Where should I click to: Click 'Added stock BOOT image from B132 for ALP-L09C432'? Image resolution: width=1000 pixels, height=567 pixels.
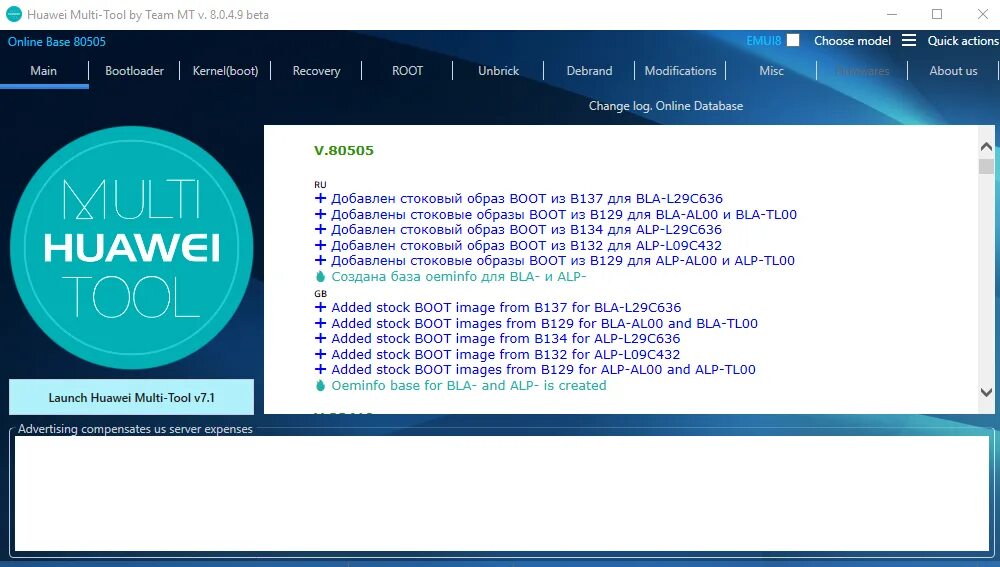tap(505, 354)
